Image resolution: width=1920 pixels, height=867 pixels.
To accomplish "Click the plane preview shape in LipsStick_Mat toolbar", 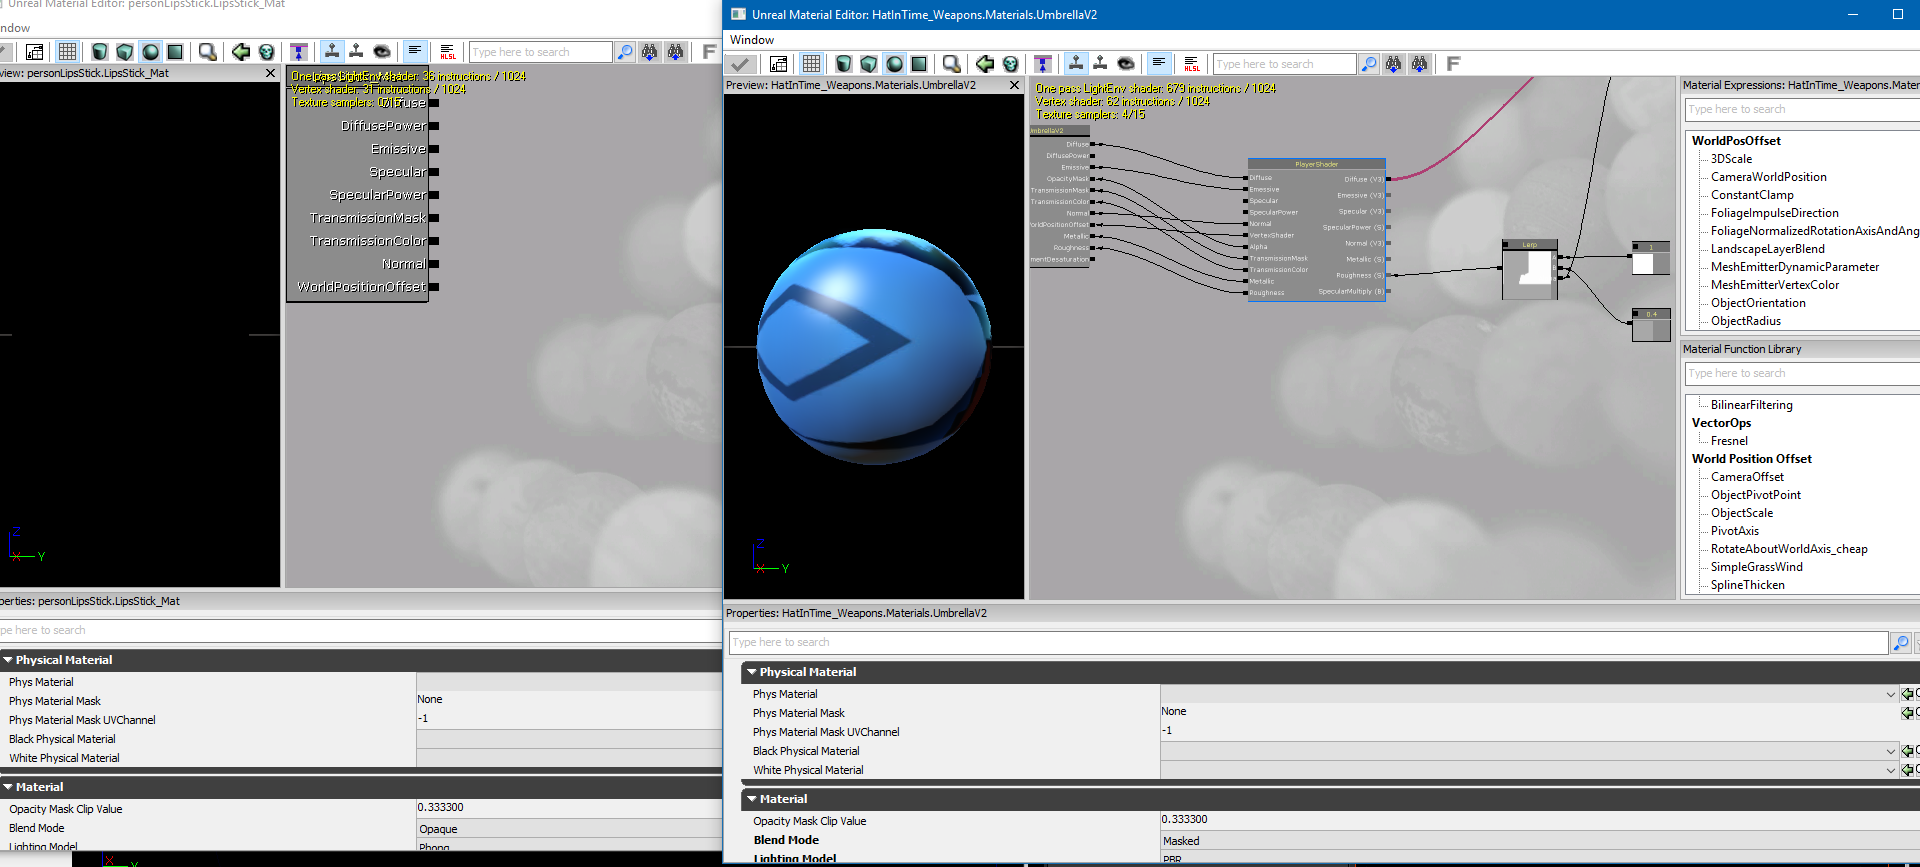I will 175,52.
